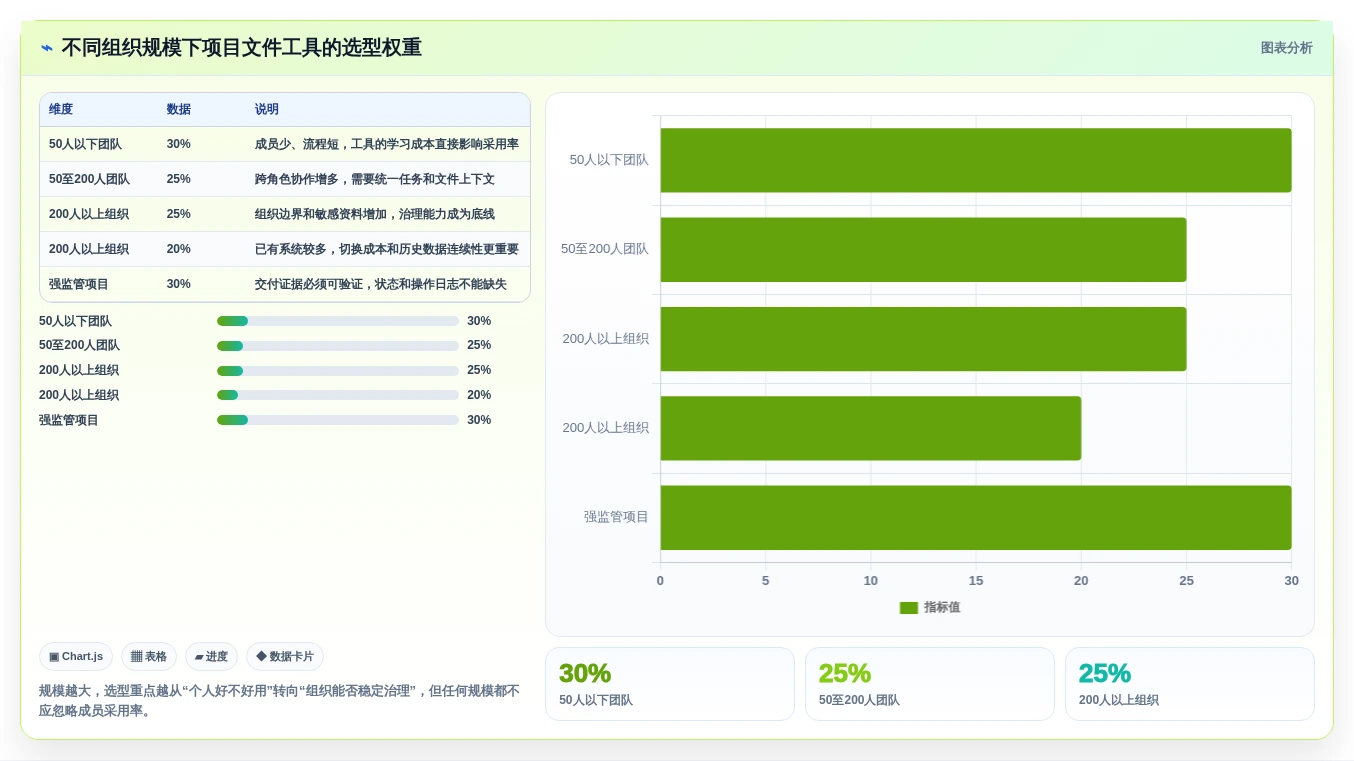Viewport: 1354px width, 761px height.
Task: Select the 进度 chip
Action: (211, 657)
